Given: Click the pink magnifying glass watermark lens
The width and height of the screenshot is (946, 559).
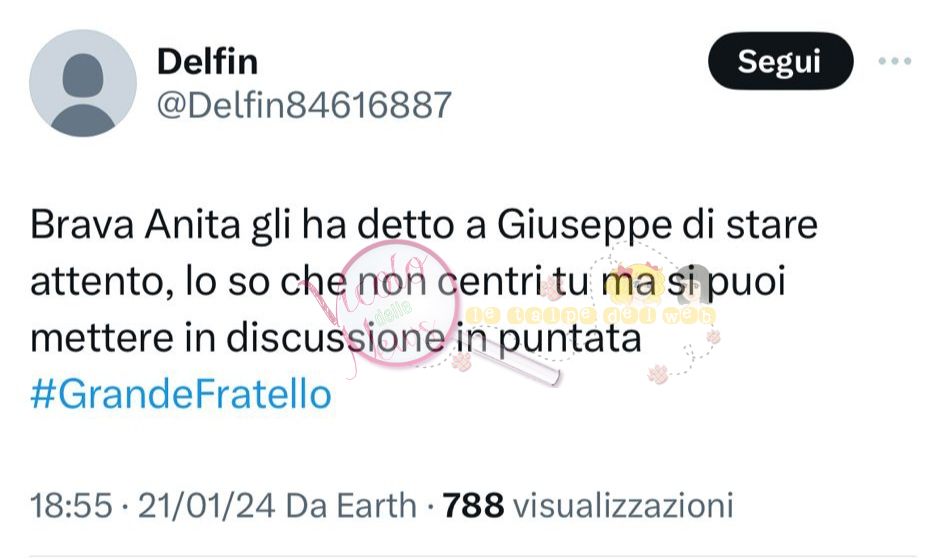Looking at the screenshot, I should click(400, 304).
